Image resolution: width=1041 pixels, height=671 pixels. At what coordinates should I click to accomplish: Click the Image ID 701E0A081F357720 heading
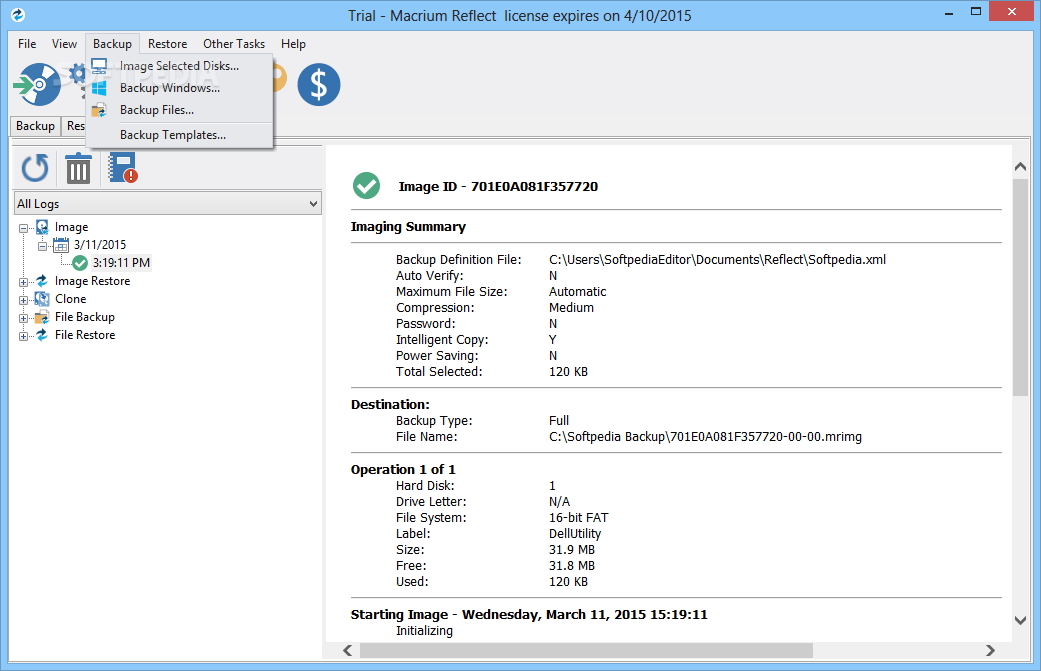498,186
